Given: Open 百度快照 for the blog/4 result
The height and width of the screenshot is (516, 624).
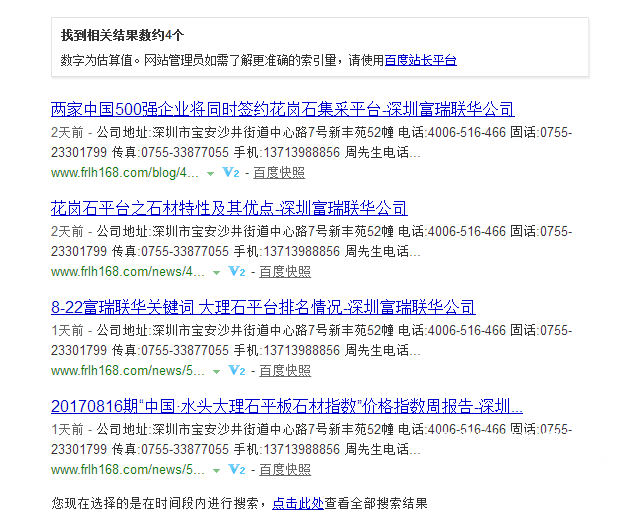Looking at the screenshot, I should pos(279,173).
